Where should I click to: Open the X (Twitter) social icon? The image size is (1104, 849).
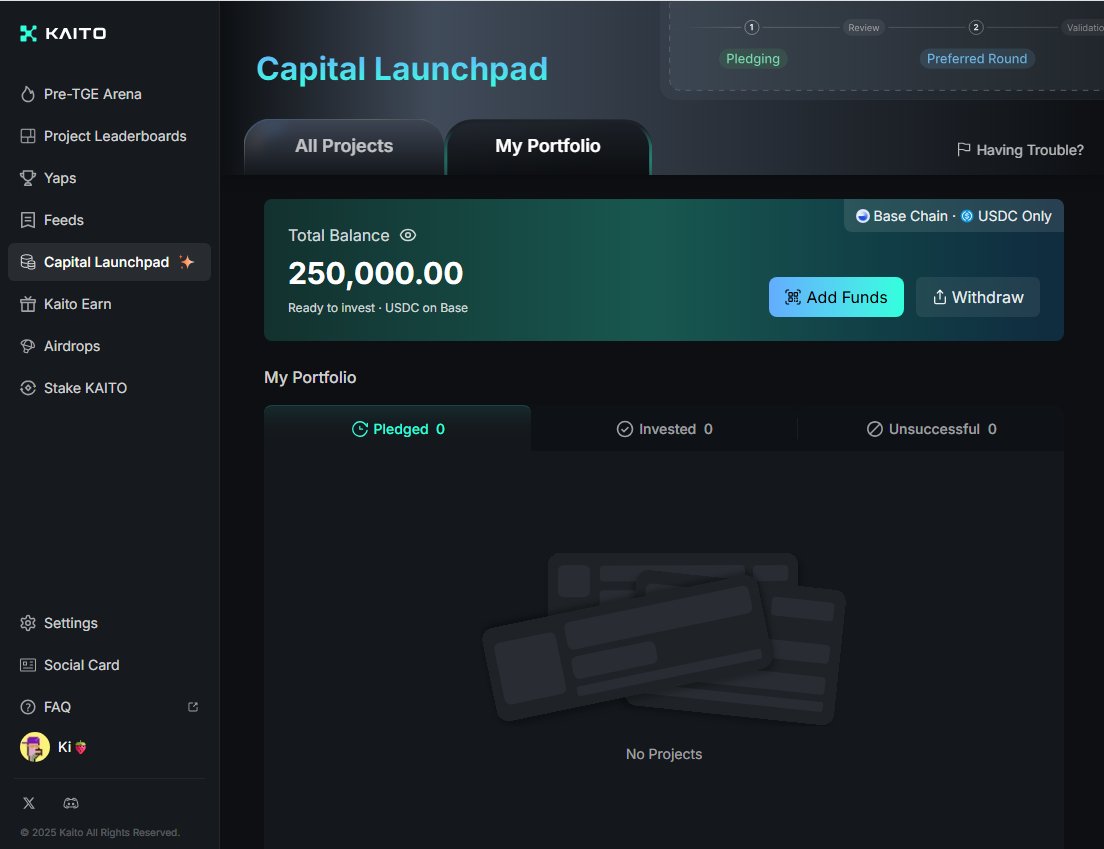(29, 803)
